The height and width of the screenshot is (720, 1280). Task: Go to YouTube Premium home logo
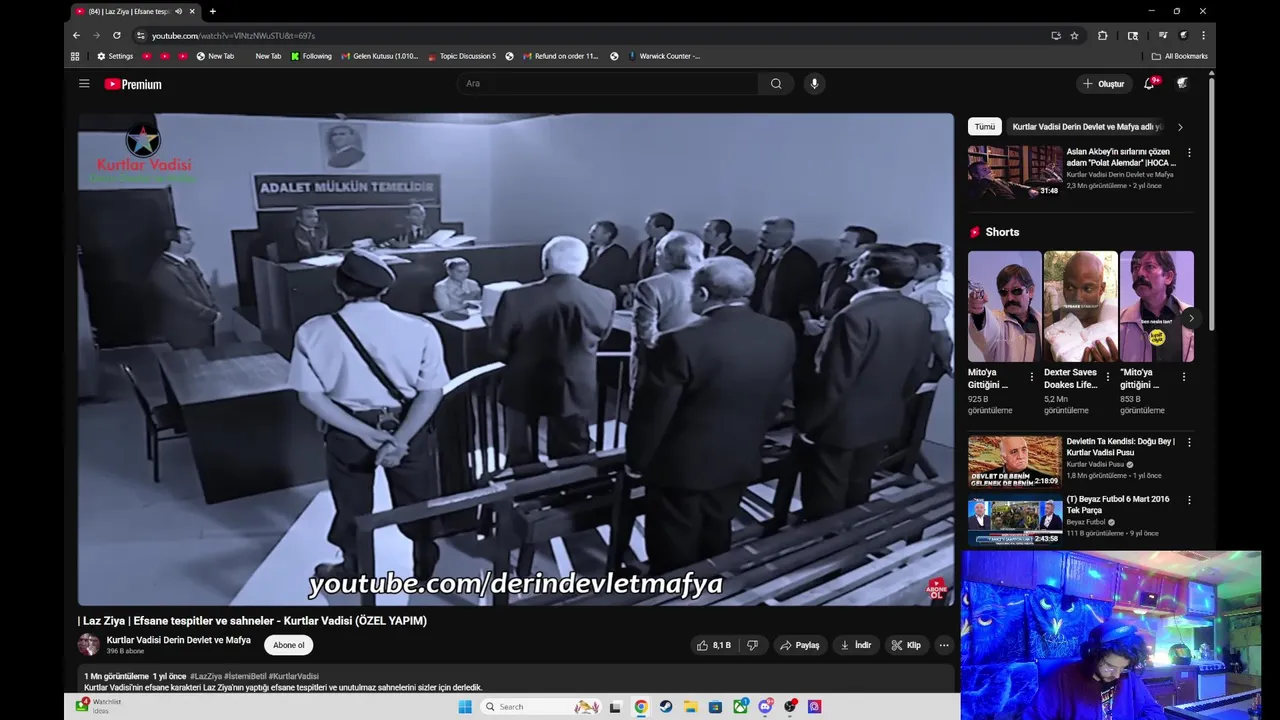click(x=133, y=84)
